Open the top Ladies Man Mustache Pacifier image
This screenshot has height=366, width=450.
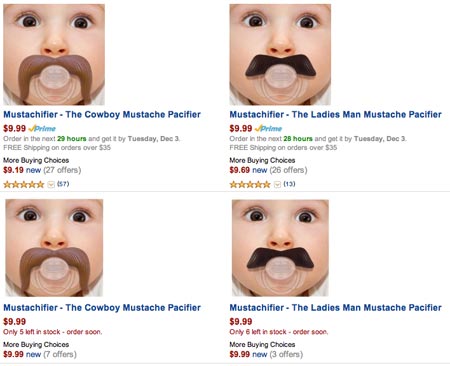coord(280,54)
